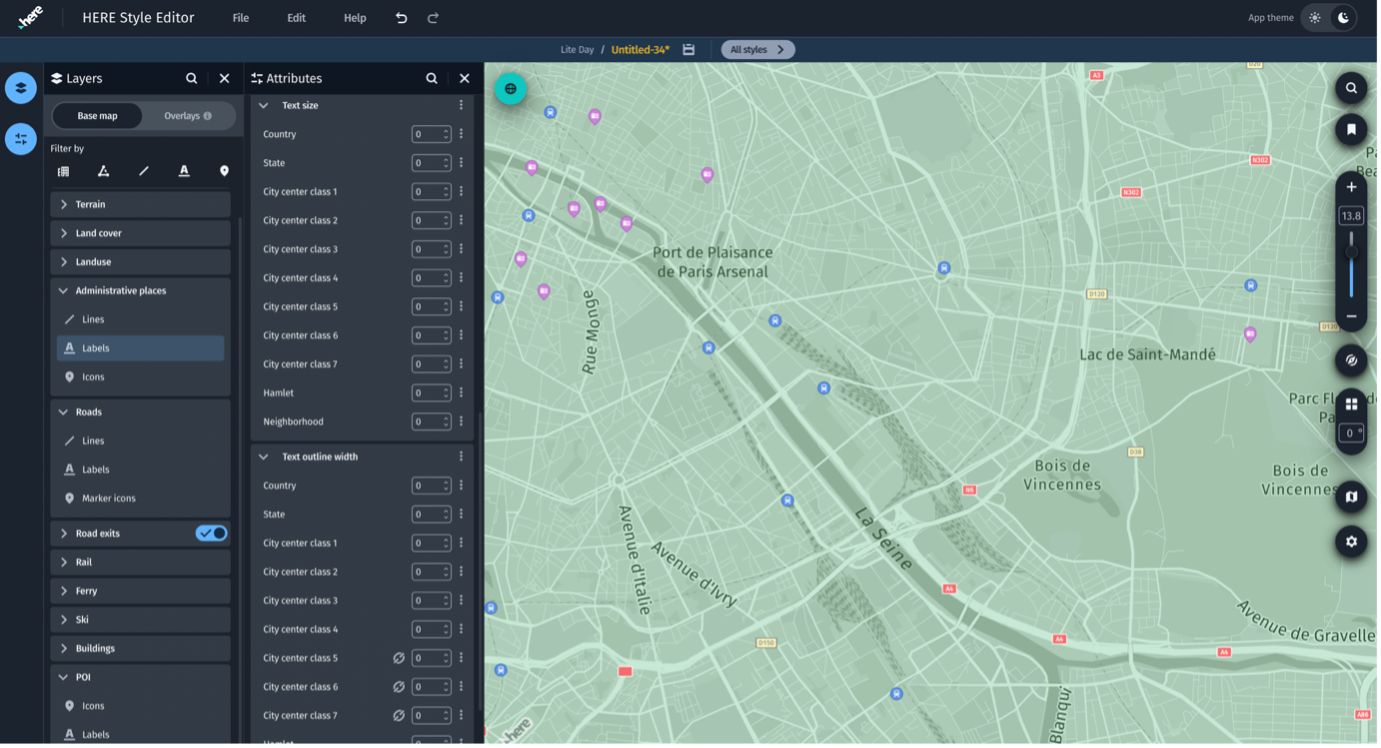The width and height of the screenshot is (1381, 748).
Task: Select Labels under Roads
Action: [x=96, y=469]
